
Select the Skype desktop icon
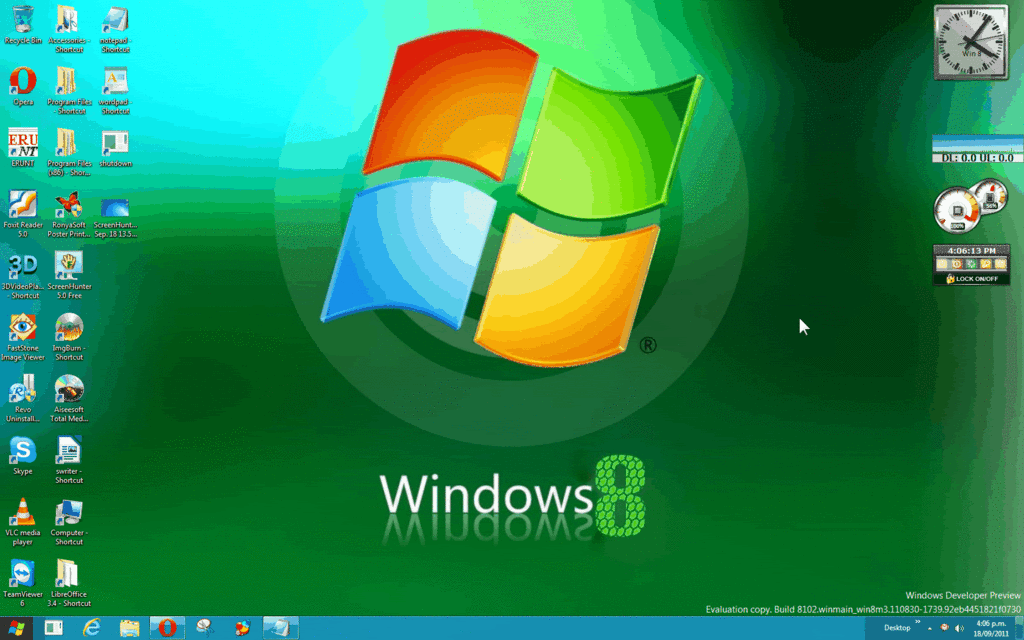pyautogui.click(x=23, y=455)
